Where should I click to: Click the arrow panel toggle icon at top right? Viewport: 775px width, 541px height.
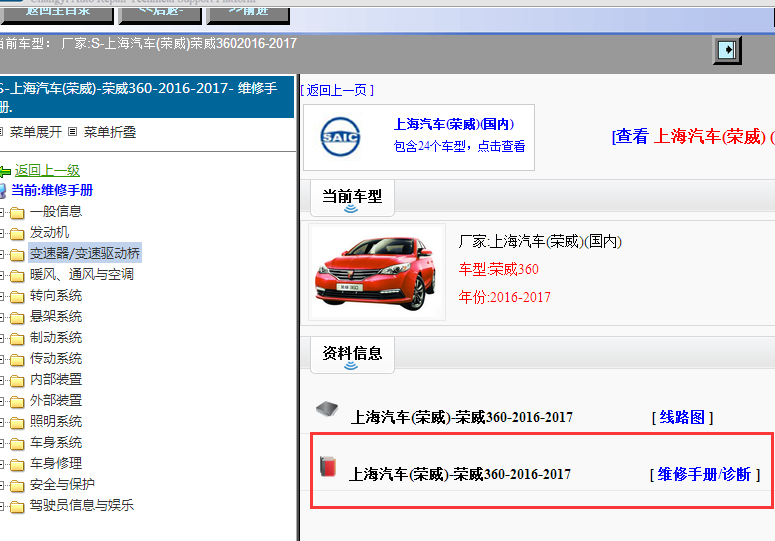tap(727, 50)
